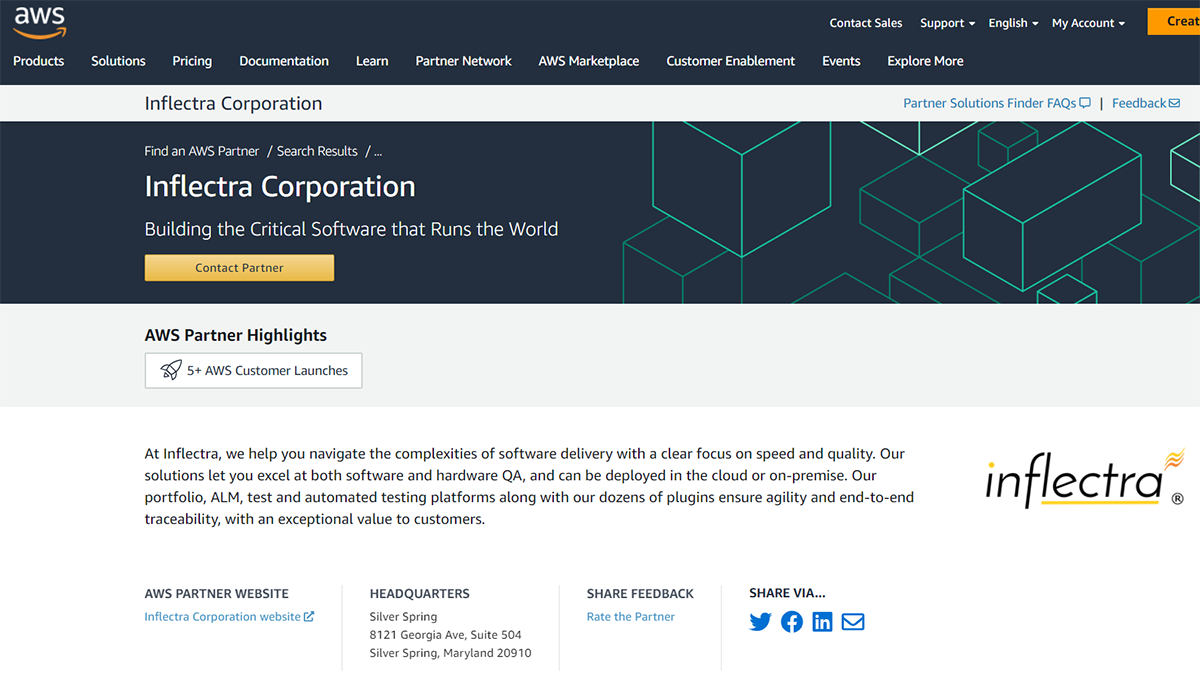The width and height of the screenshot is (1200, 678).
Task: Share the partner page on Twitter
Action: tap(760, 621)
